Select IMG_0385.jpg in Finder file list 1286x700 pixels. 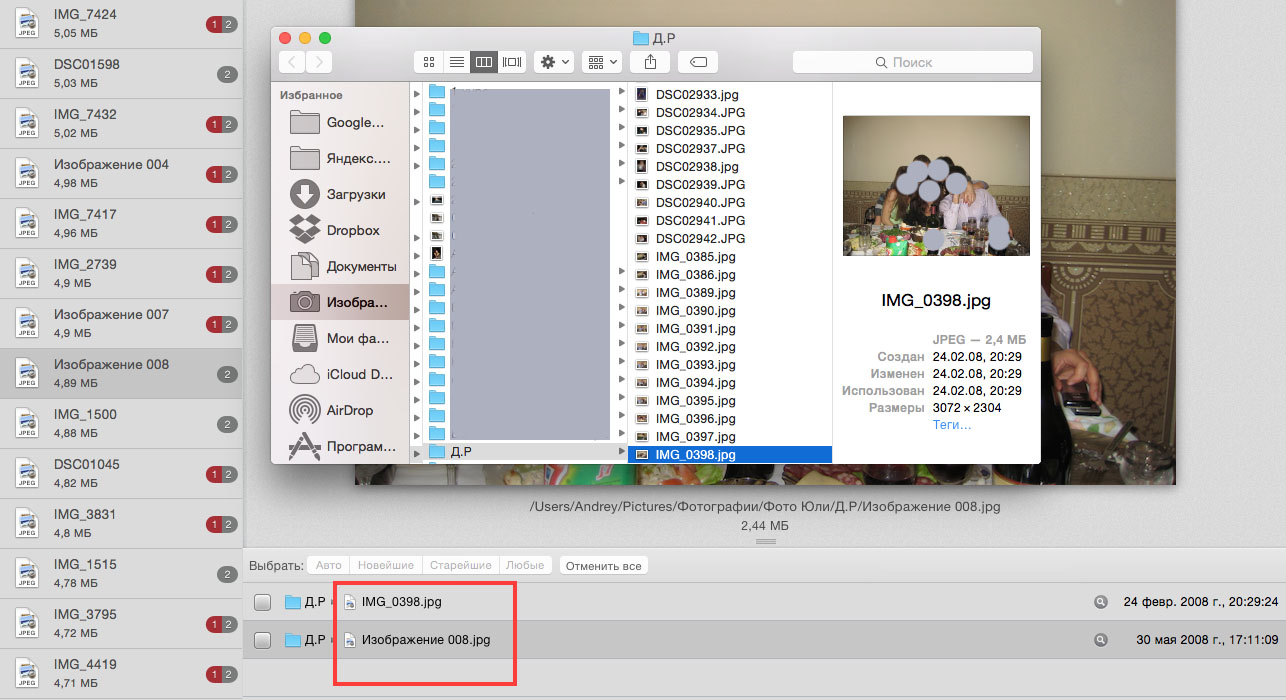(730, 256)
